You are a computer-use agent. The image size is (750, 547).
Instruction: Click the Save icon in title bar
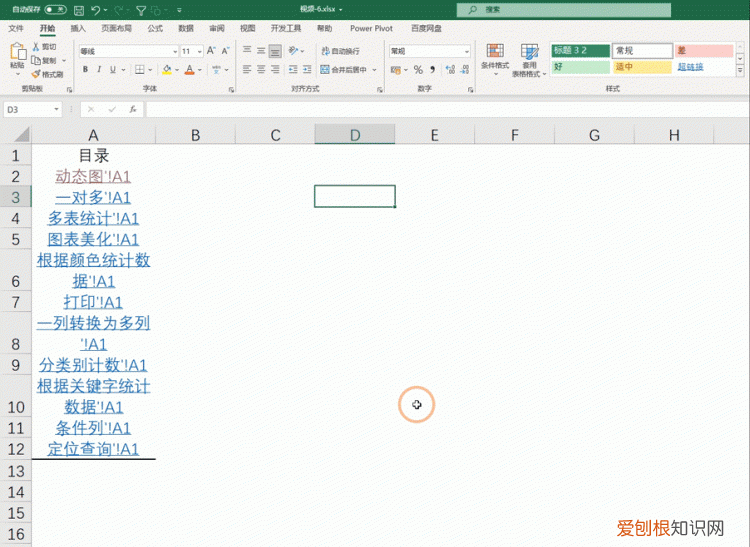coord(78,9)
